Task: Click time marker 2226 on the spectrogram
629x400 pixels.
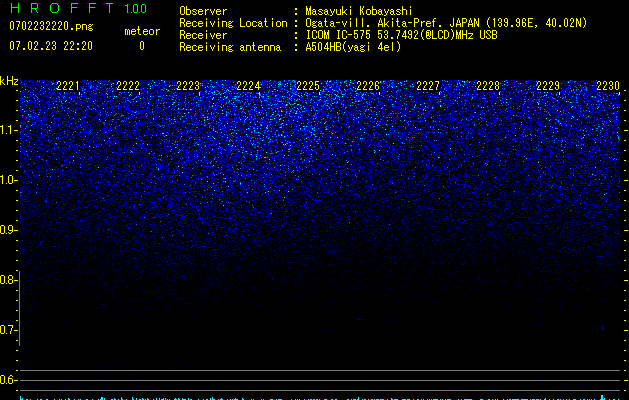Action: point(368,85)
